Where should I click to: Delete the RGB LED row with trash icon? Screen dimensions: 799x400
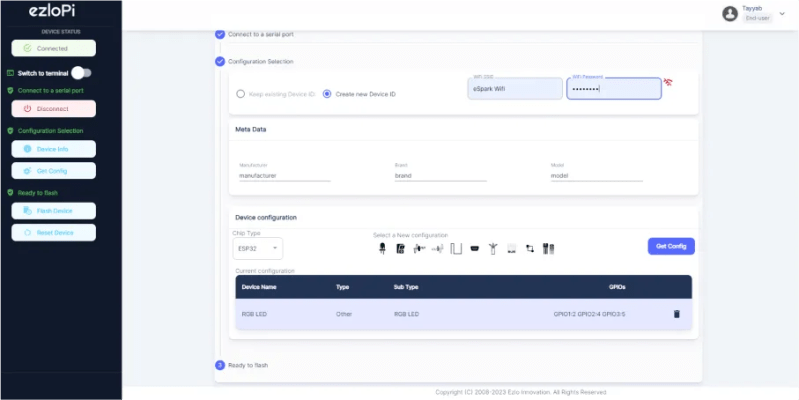677,314
